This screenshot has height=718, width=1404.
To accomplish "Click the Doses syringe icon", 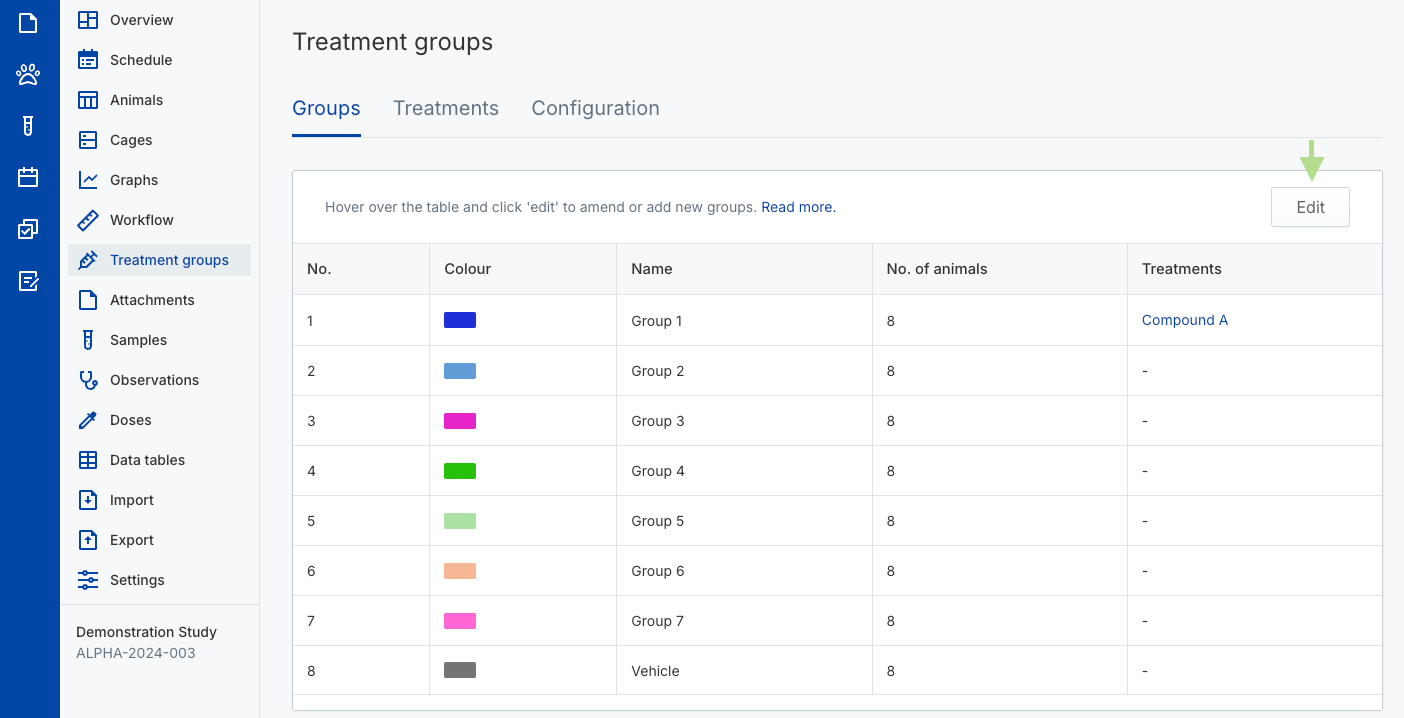I will 88,420.
